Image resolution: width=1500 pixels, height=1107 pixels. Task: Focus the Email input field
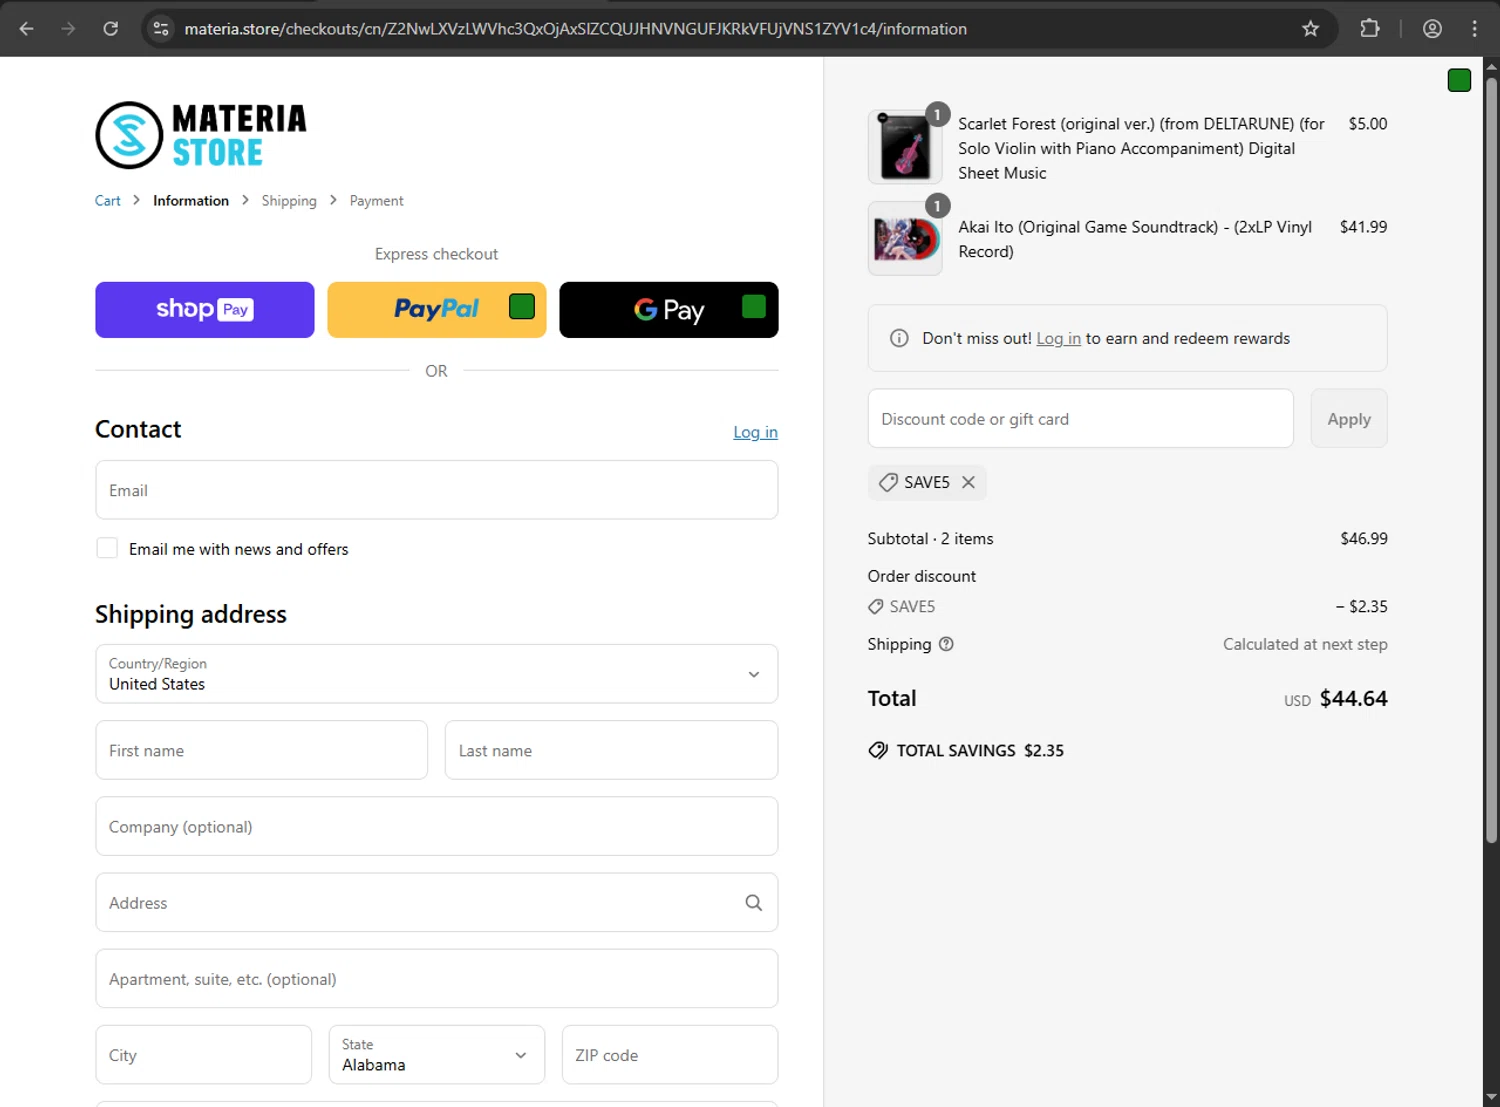[436, 490]
